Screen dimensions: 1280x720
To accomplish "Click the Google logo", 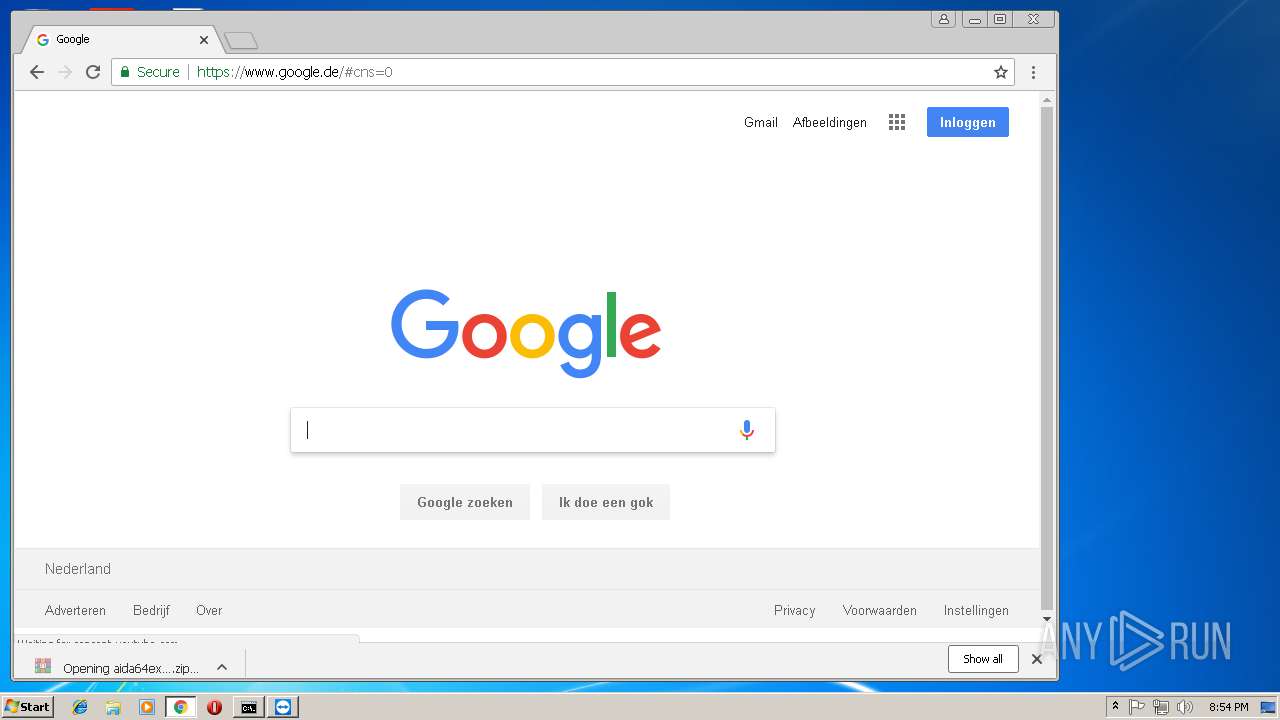I will click(526, 334).
